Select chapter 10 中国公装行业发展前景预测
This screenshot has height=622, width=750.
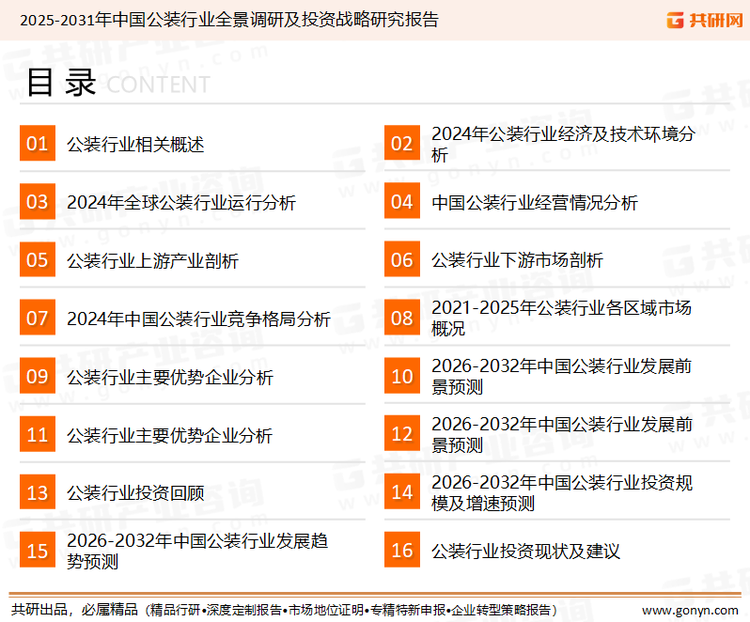[x=562, y=377]
